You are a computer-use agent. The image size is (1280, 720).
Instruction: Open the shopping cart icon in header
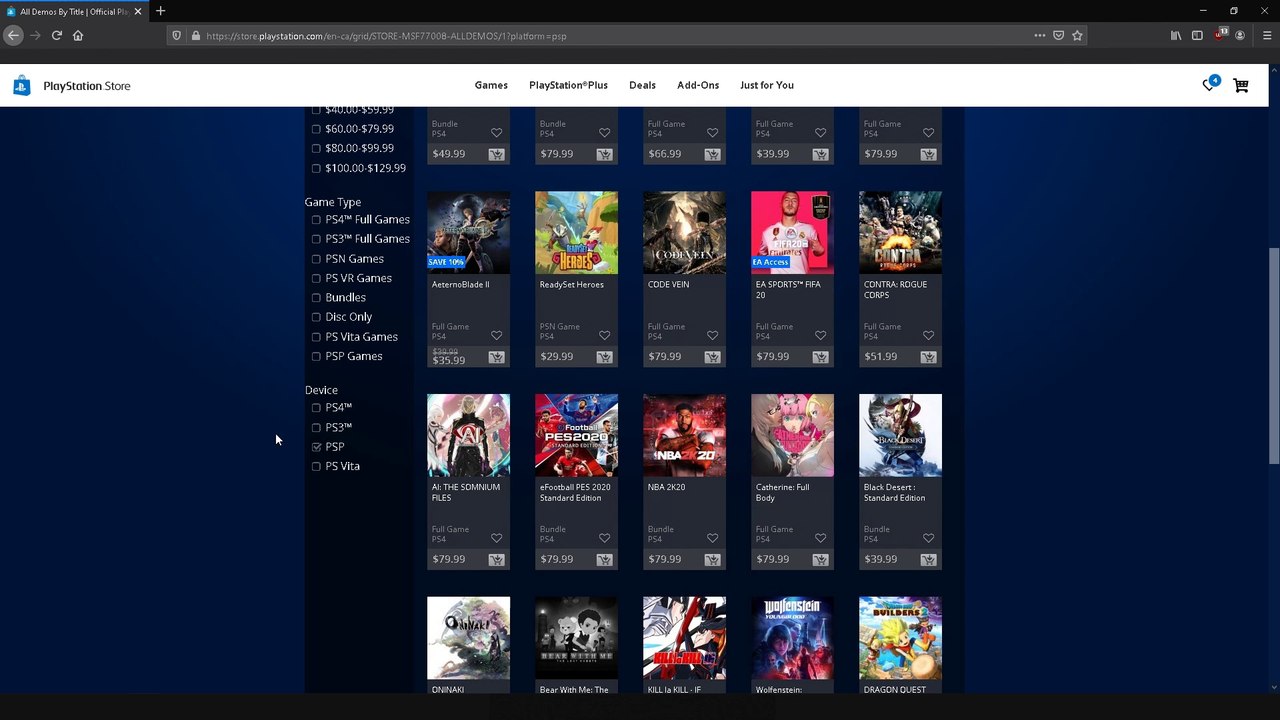pos(1241,86)
